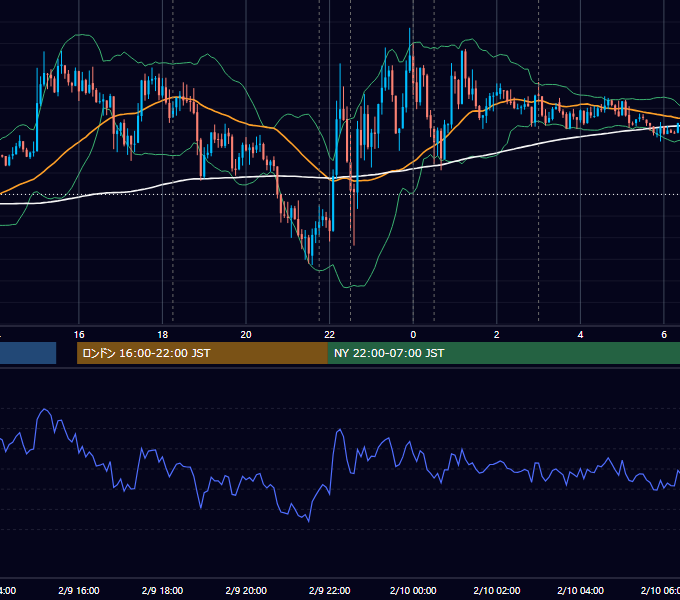
Task: Click the 2/10 02:00 date label
Action: [497, 591]
